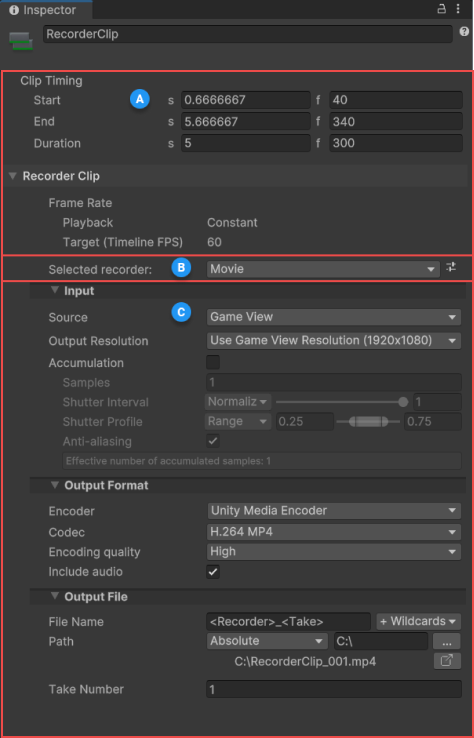Uncheck the Include audio checkbox
The height and width of the screenshot is (738, 474).
point(213,572)
